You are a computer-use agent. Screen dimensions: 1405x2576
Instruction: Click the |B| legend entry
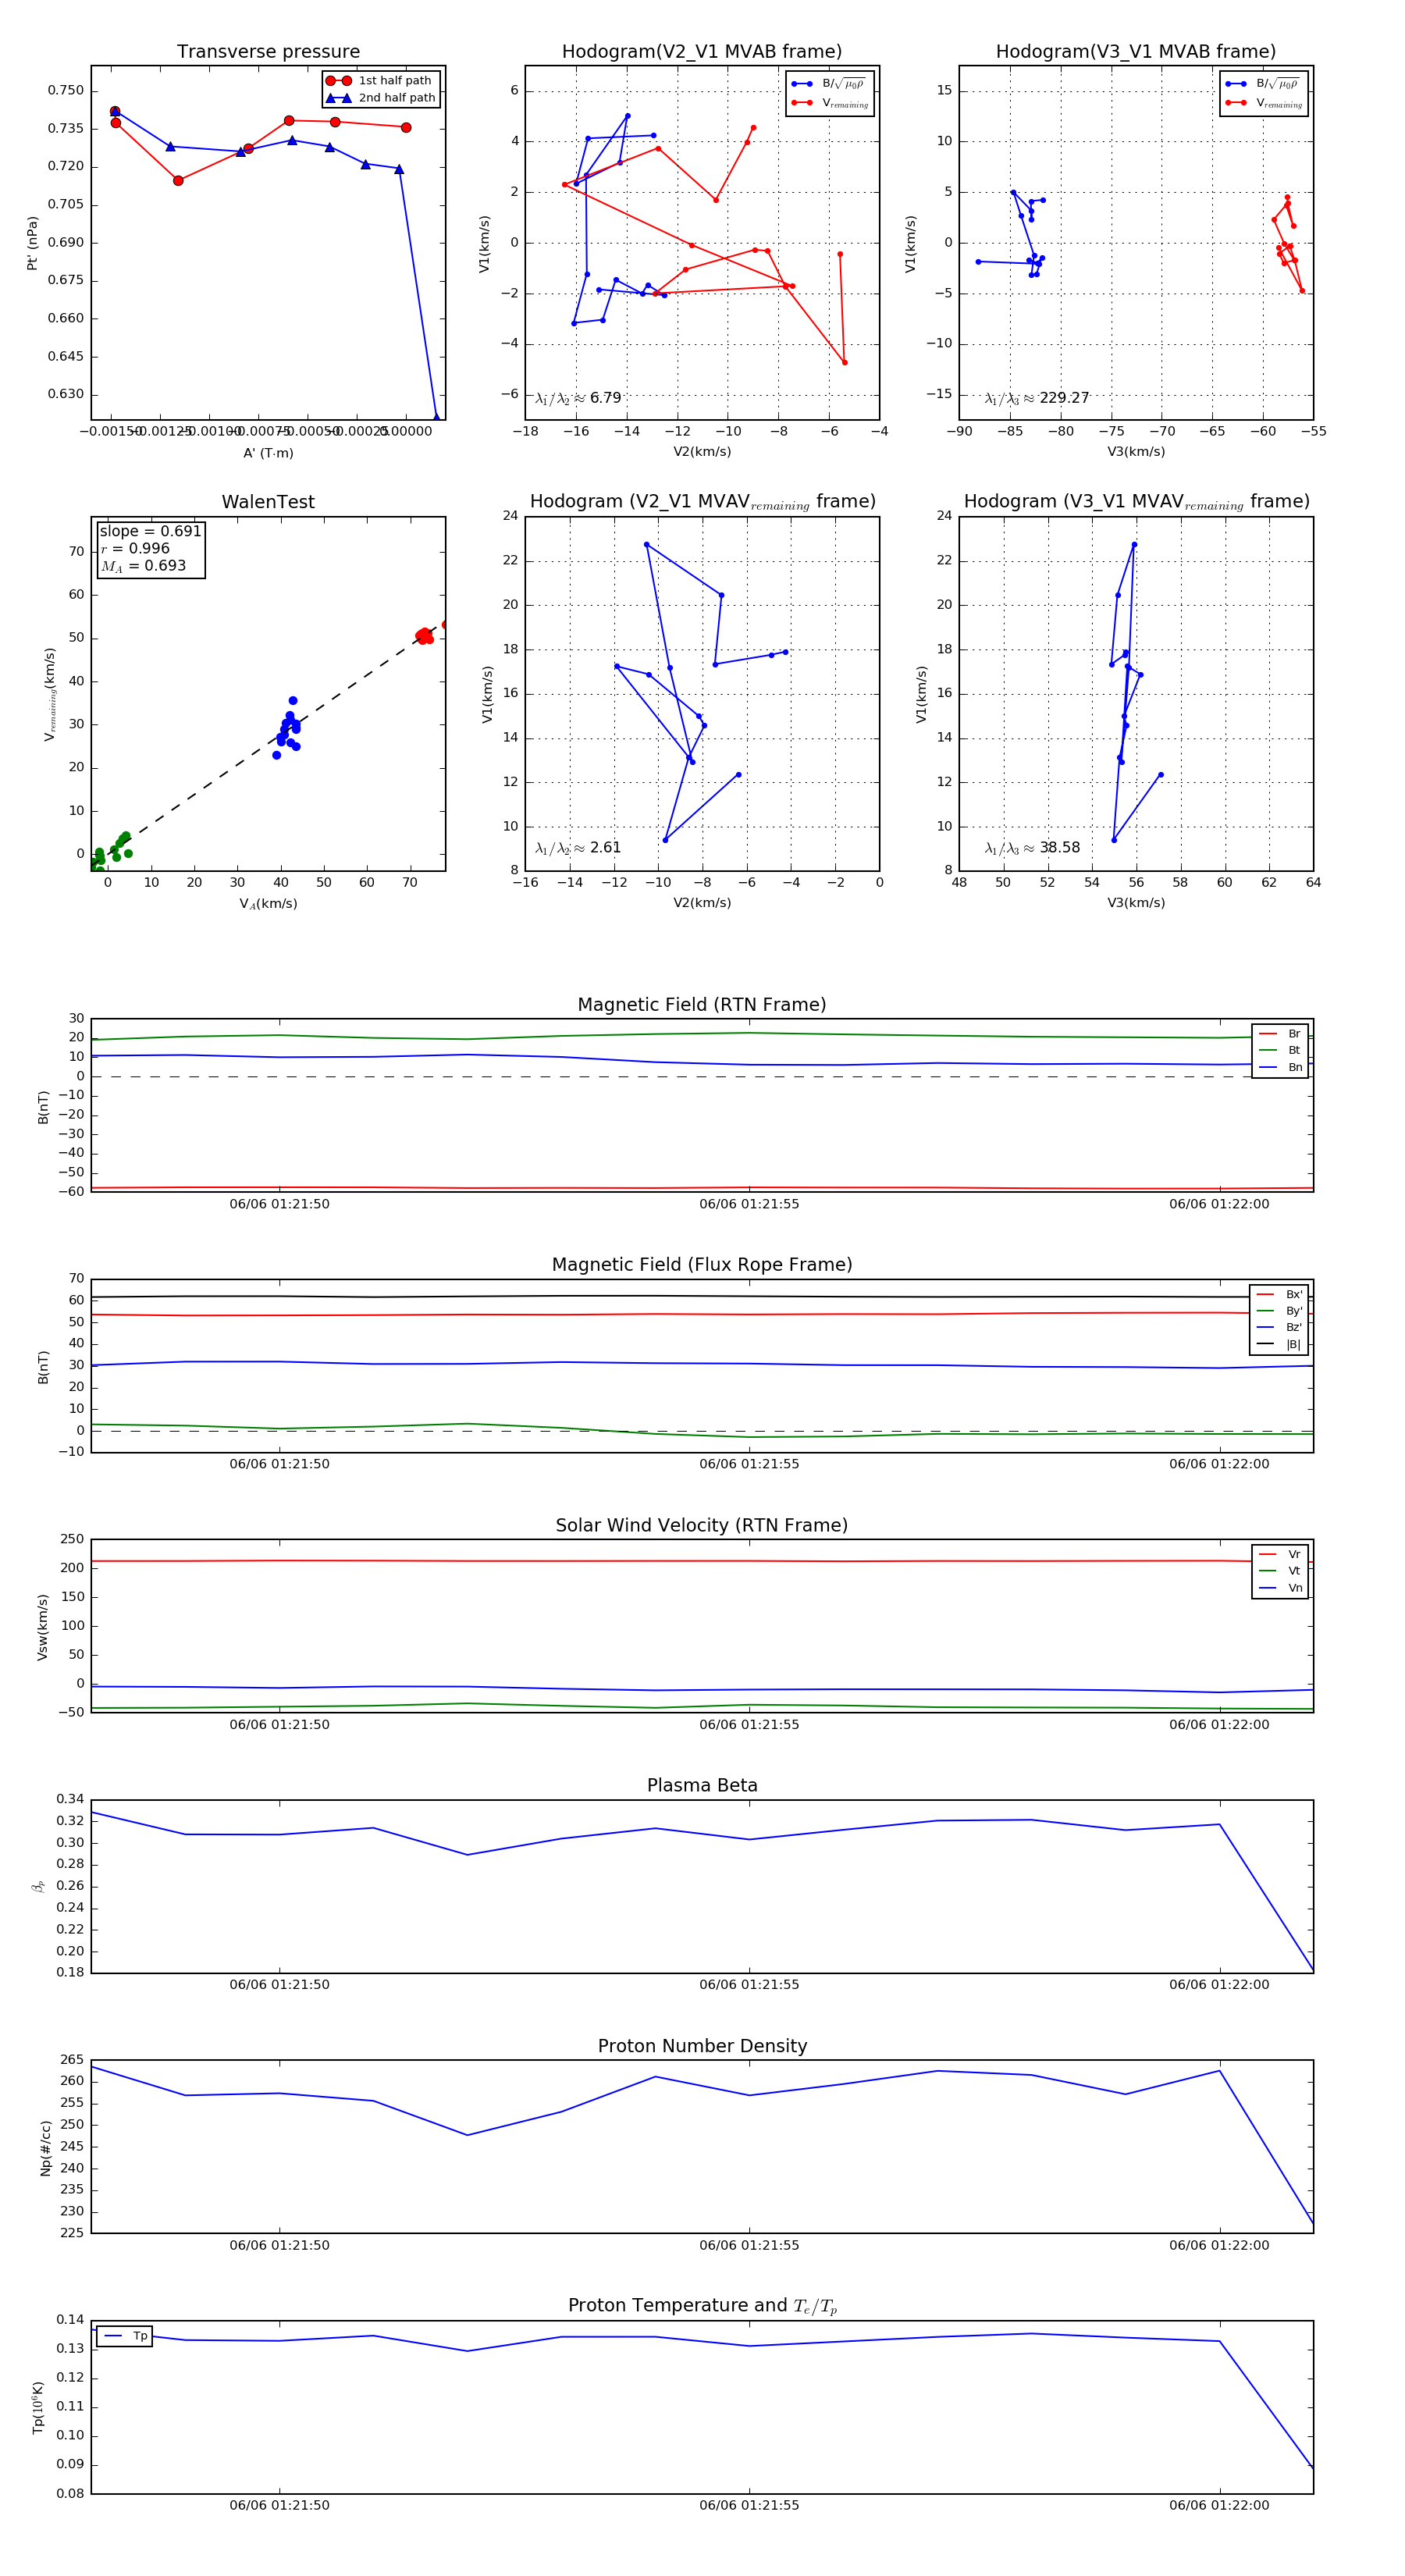[1279, 1344]
